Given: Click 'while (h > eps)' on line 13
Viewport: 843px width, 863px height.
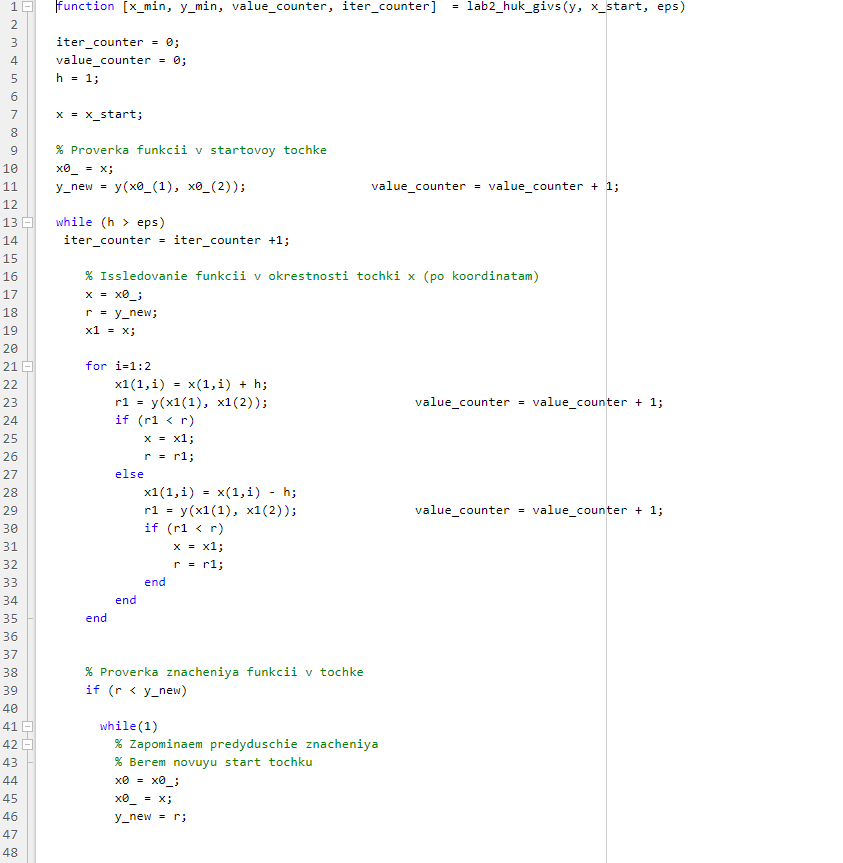Looking at the screenshot, I should click(x=110, y=222).
